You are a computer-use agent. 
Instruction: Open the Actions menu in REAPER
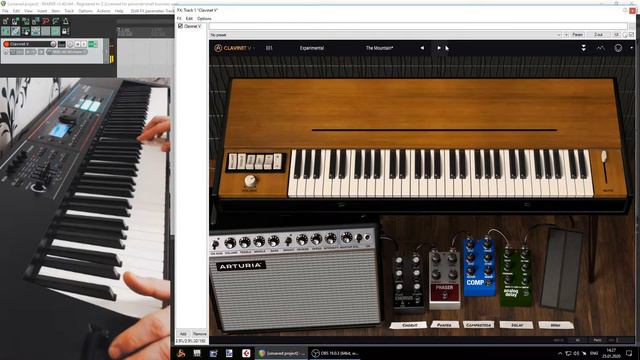coord(104,11)
